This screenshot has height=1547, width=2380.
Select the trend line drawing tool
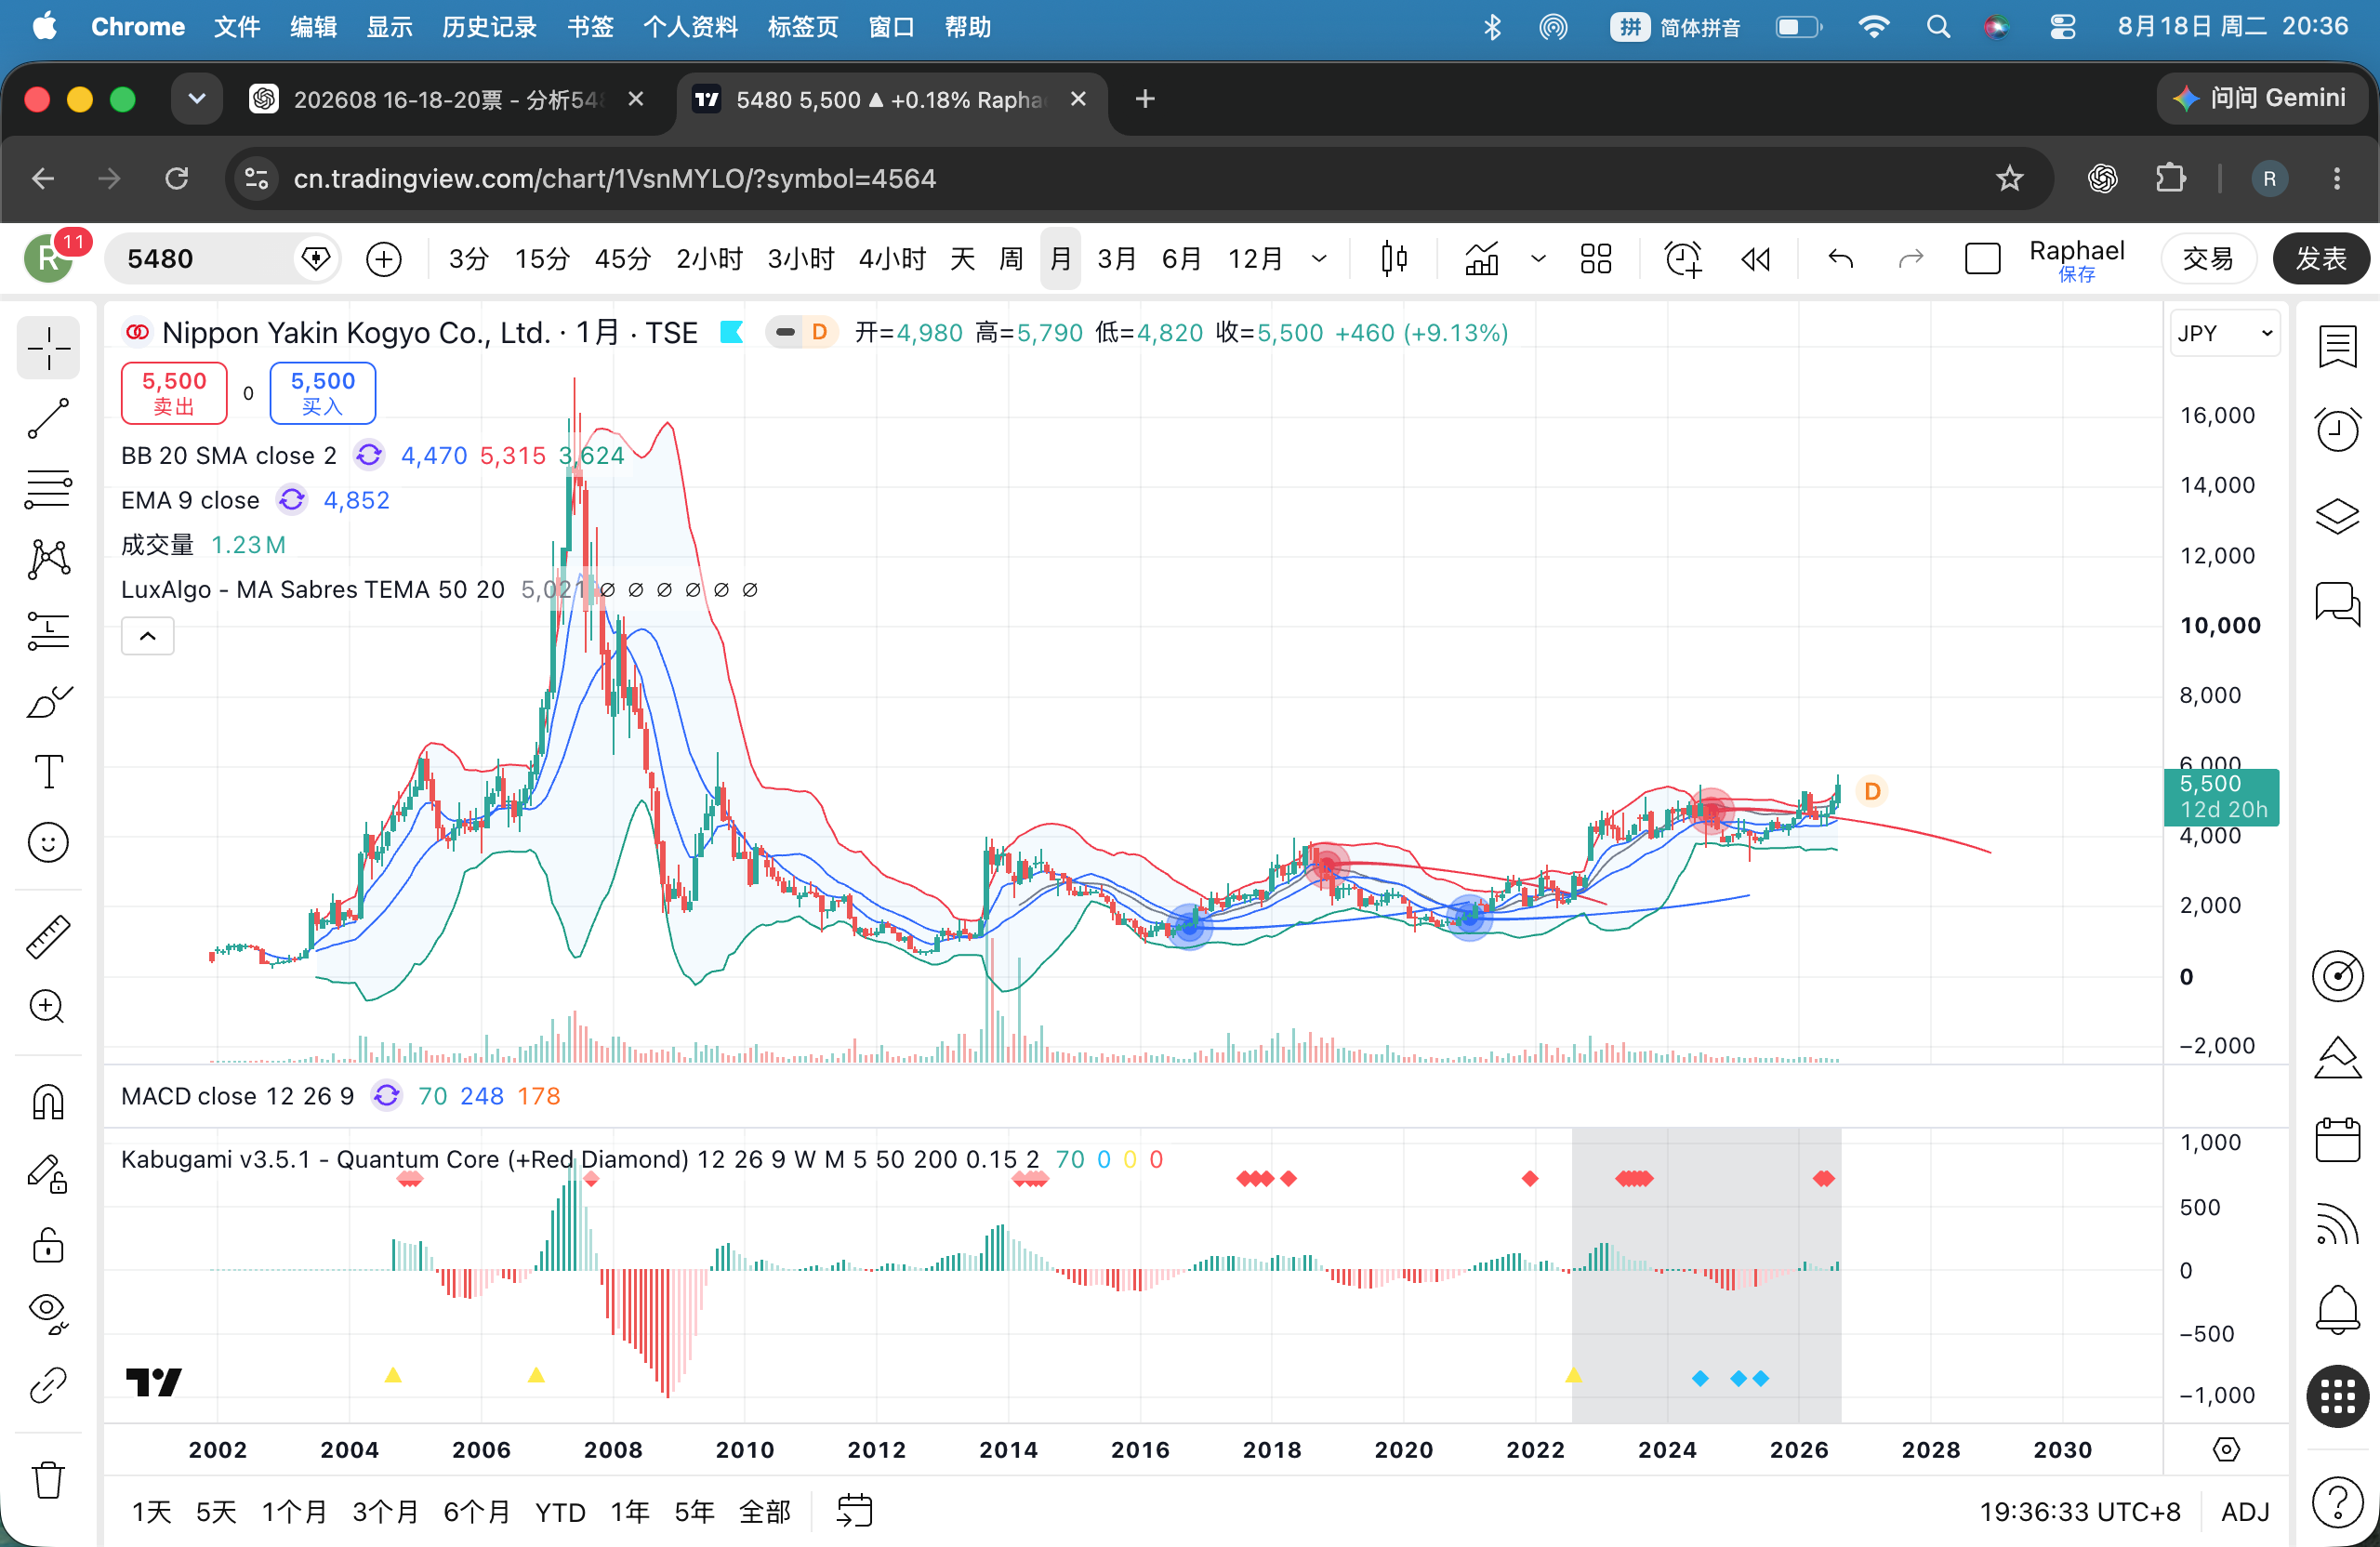coord(48,419)
